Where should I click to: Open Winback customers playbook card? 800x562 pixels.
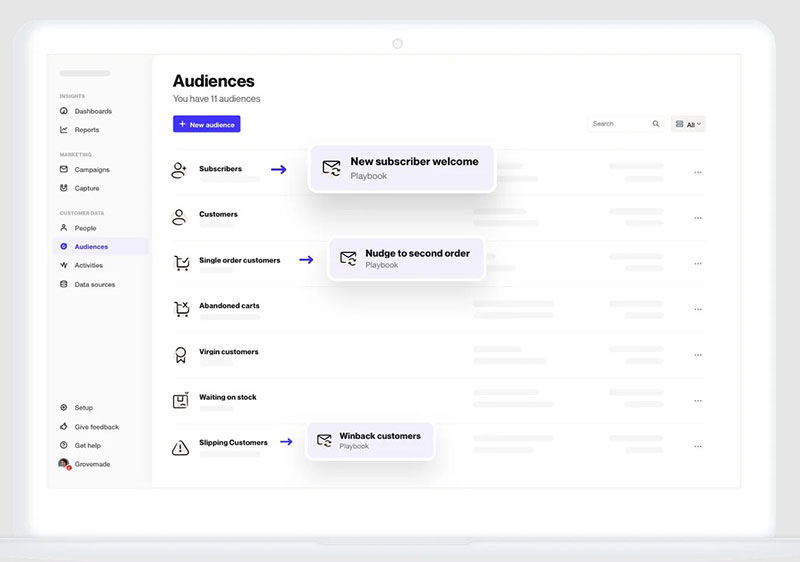[x=370, y=441]
